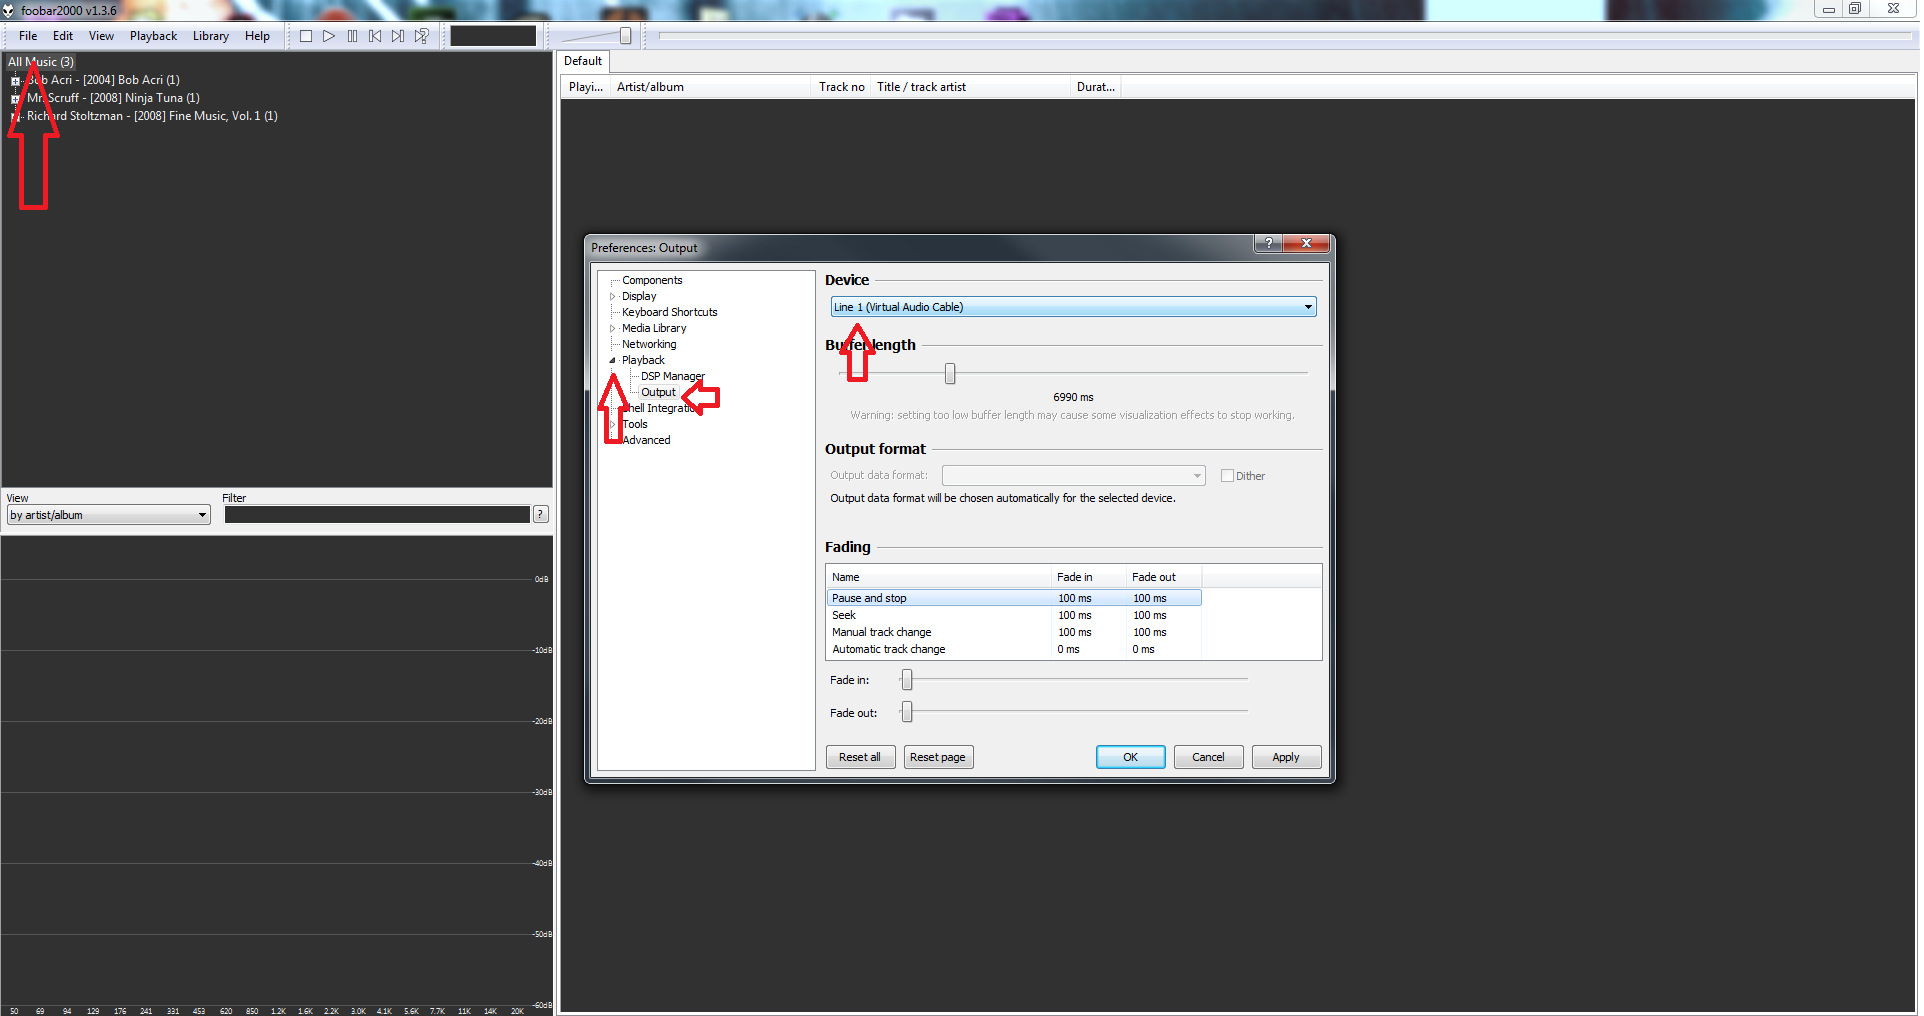1924x1016 pixels.
Task: Open the Library menu
Action: tap(211, 36)
